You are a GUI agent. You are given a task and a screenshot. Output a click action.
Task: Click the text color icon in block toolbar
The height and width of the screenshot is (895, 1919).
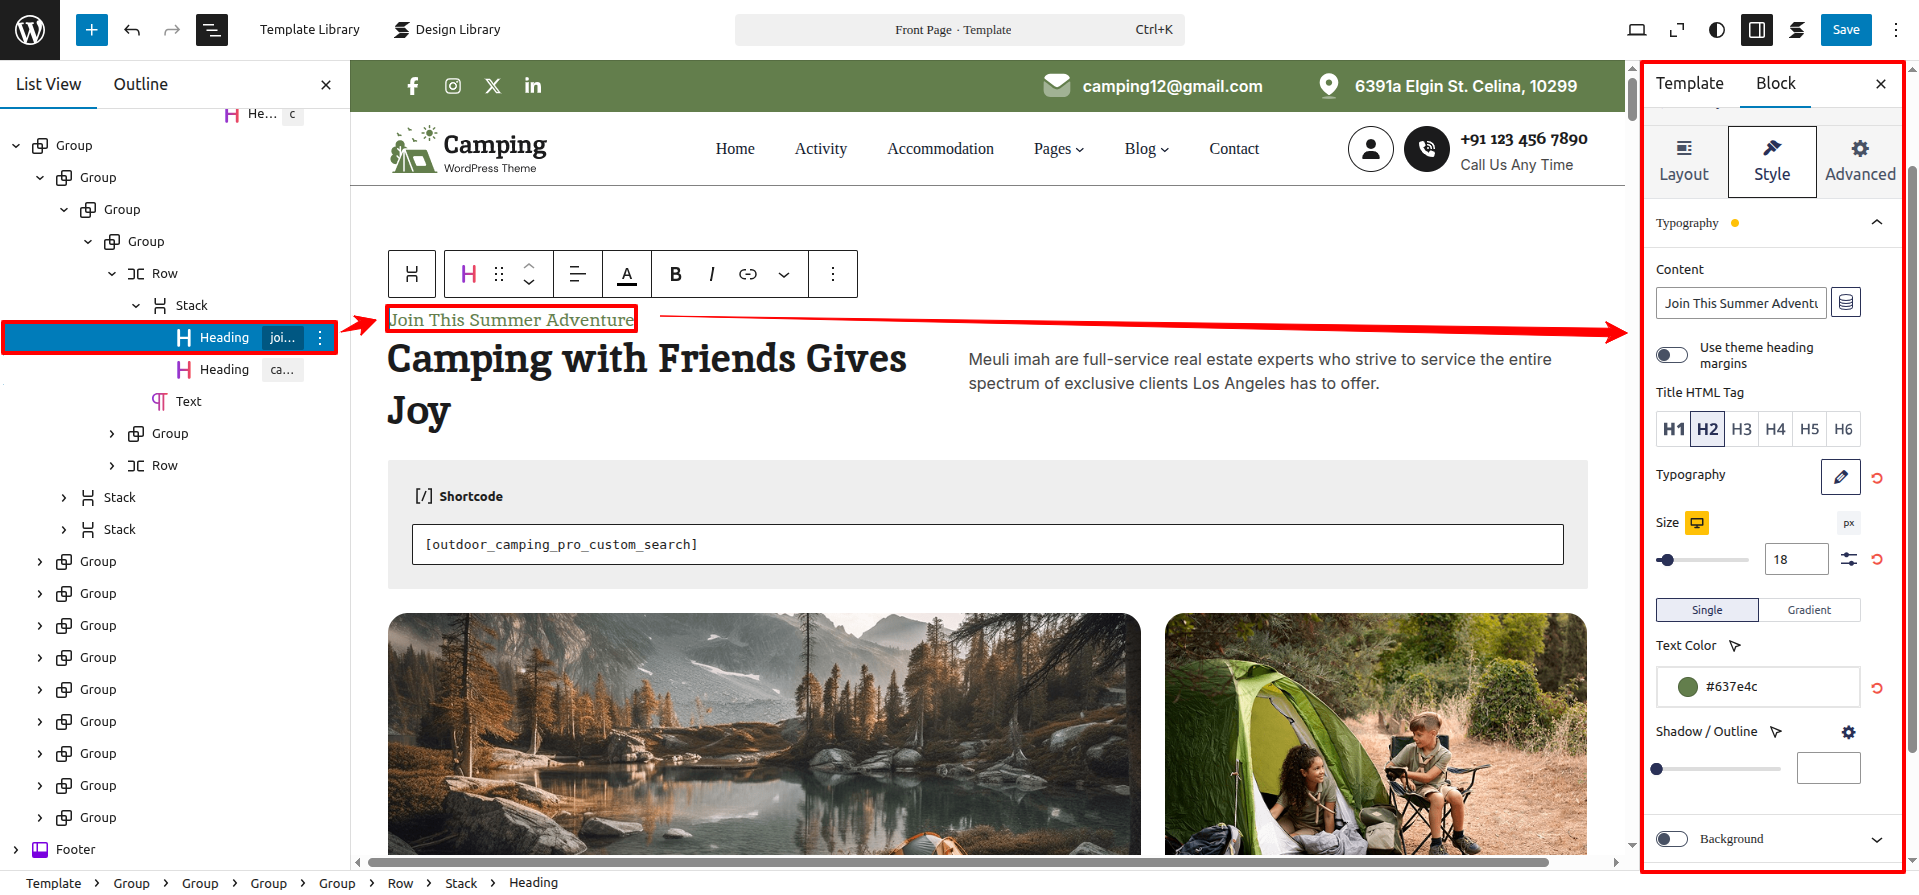click(x=627, y=274)
